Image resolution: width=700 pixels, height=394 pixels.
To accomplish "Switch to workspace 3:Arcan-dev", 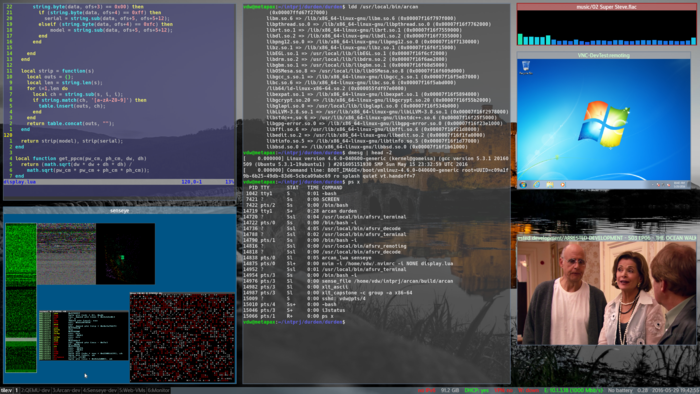I will (67, 390).
